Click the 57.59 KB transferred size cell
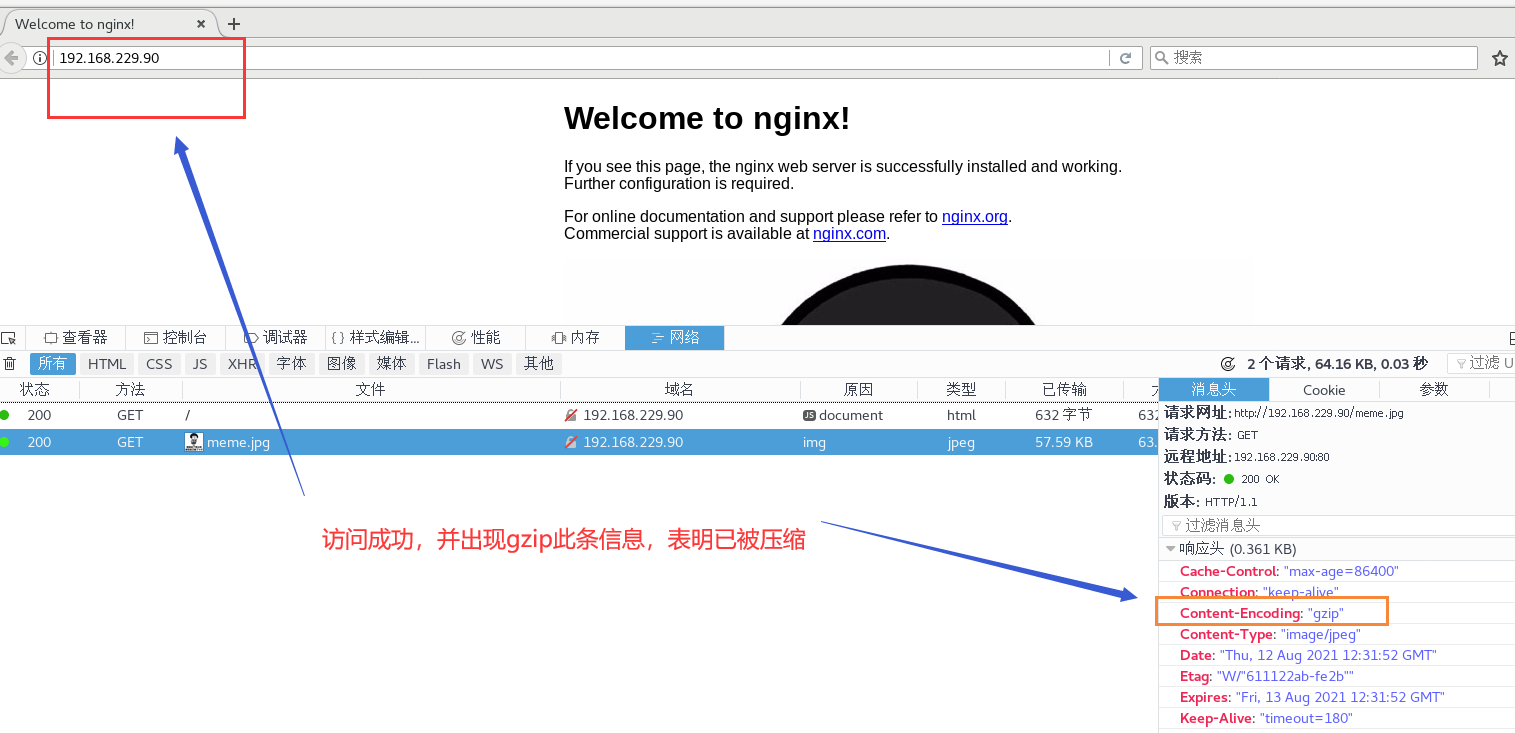 [1064, 442]
